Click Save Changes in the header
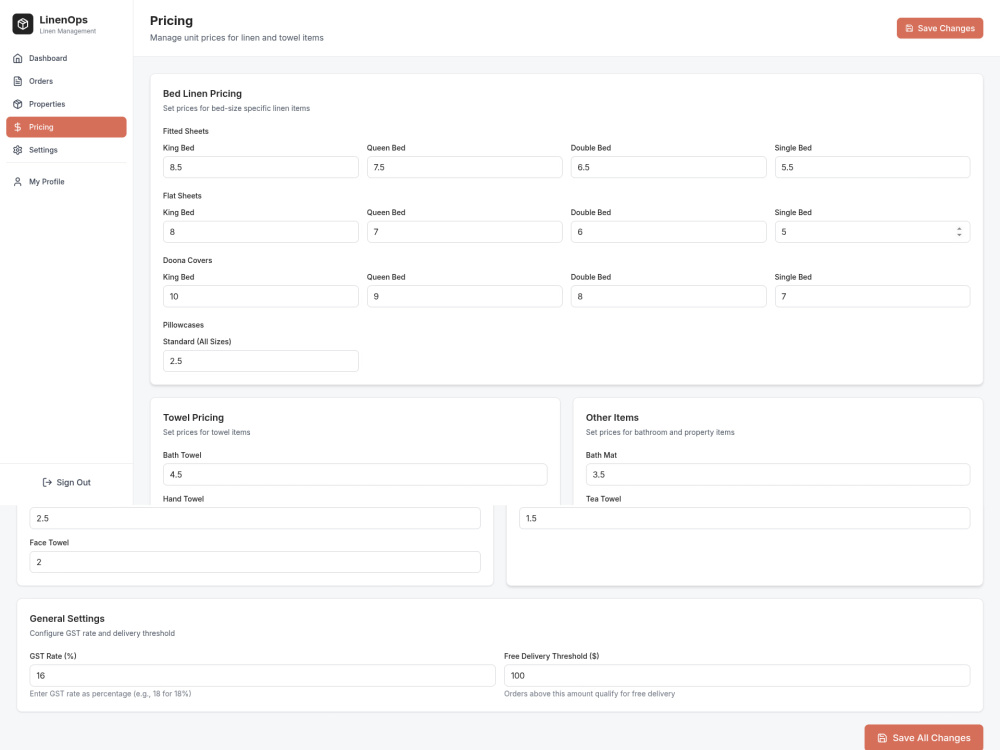 (939, 28)
